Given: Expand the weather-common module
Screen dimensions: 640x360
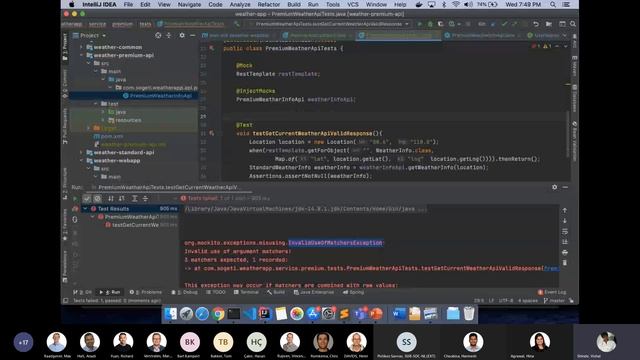Looking at the screenshot, I should [81, 47].
